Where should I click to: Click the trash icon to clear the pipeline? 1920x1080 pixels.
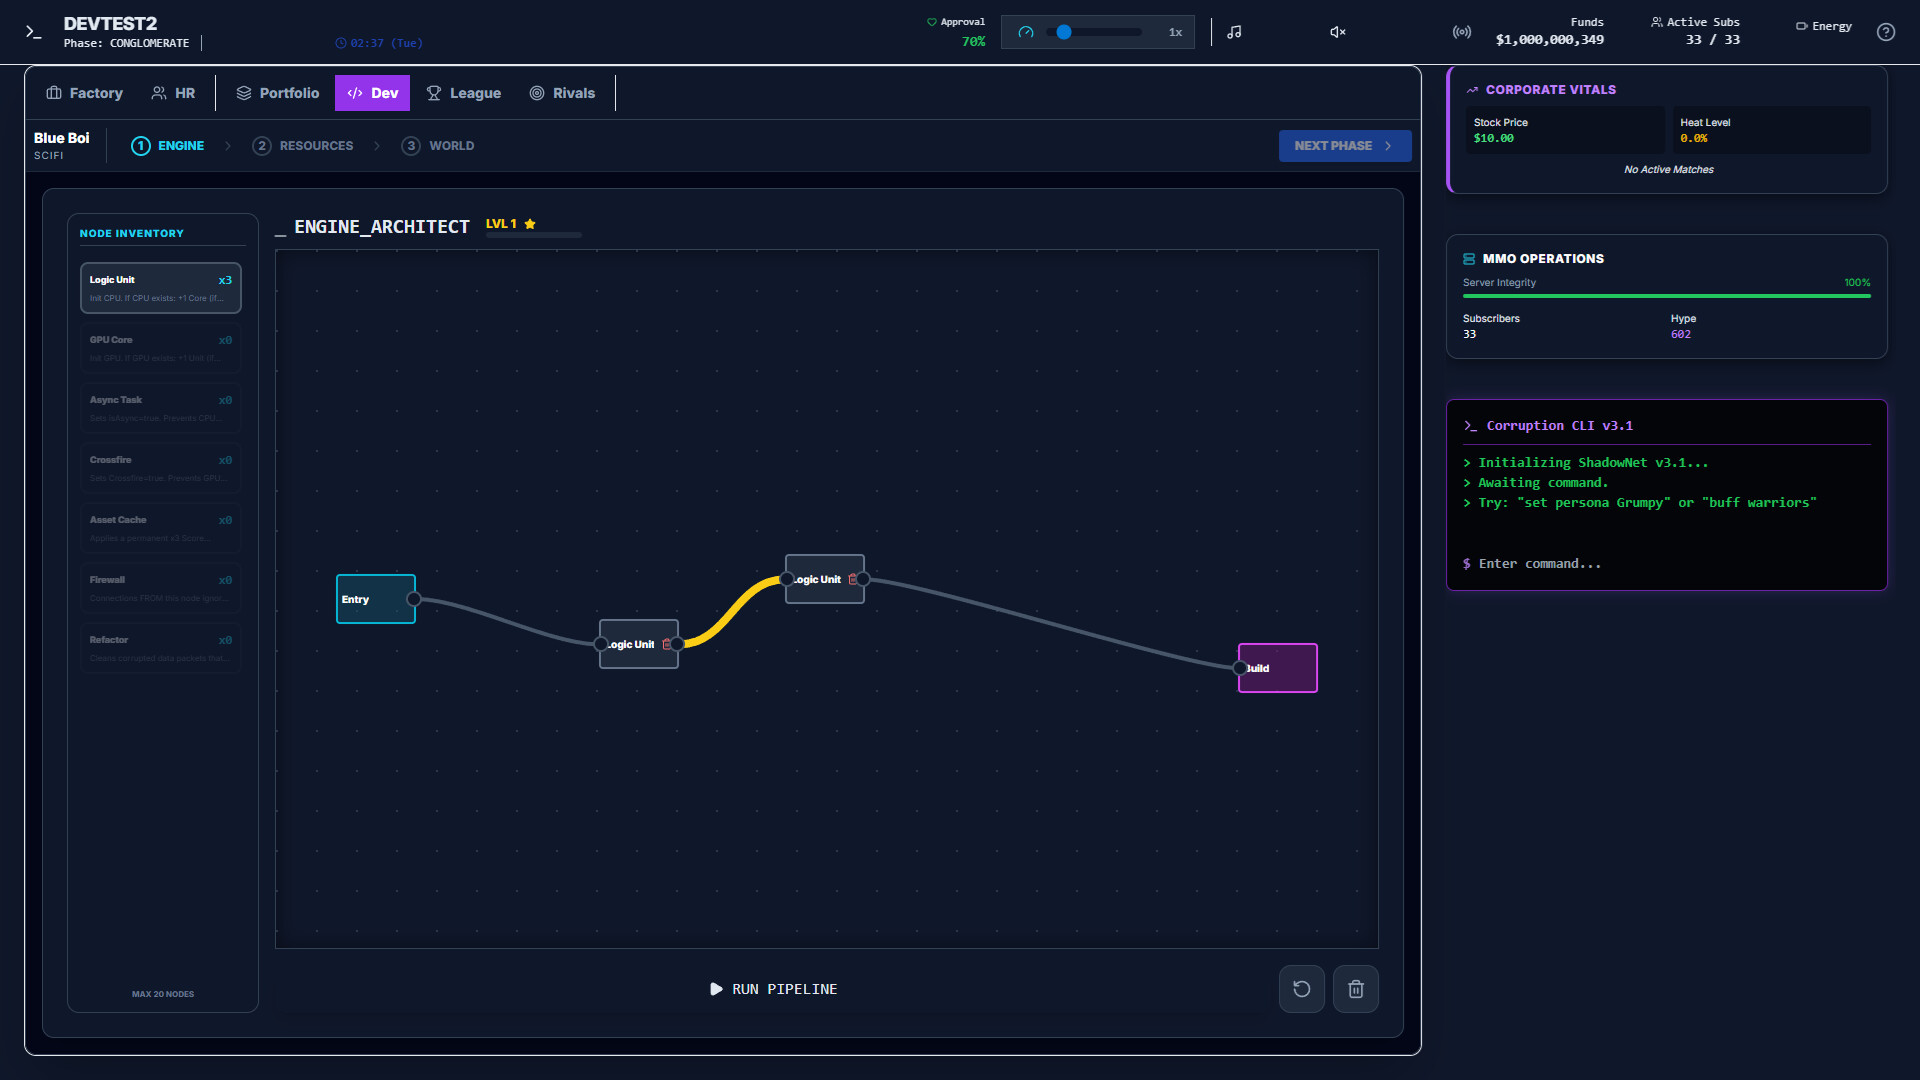click(x=1355, y=988)
